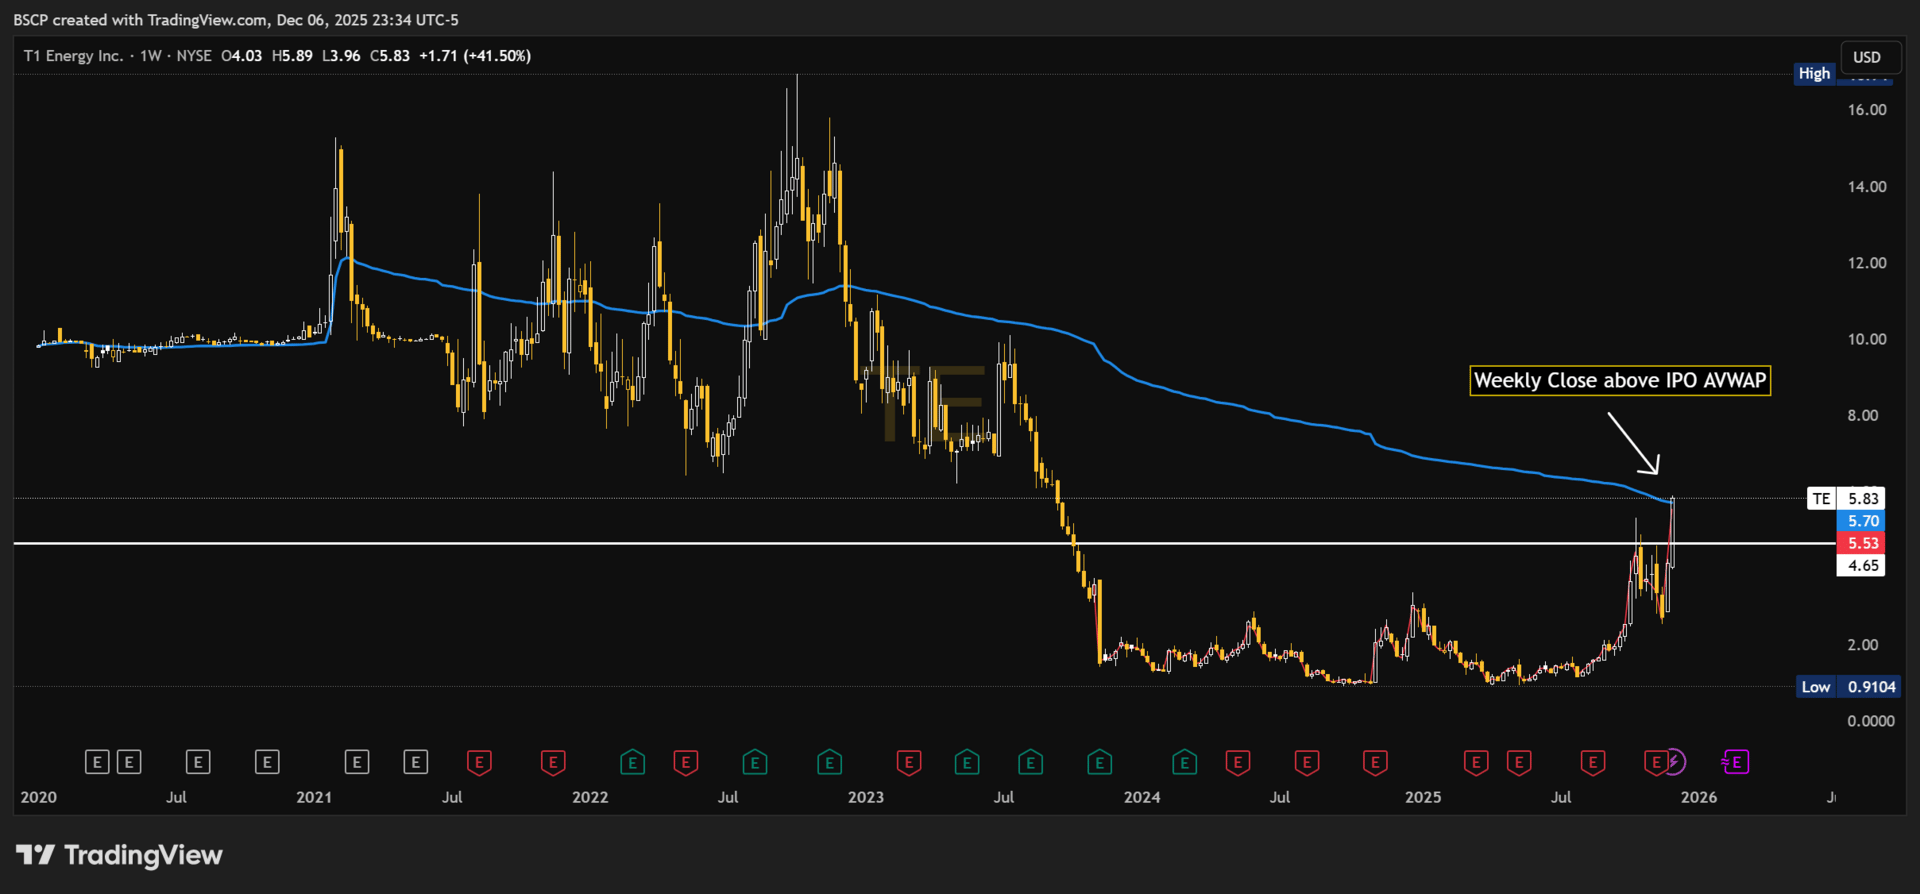
Task: Select the open value O4.03
Action: [x=242, y=56]
